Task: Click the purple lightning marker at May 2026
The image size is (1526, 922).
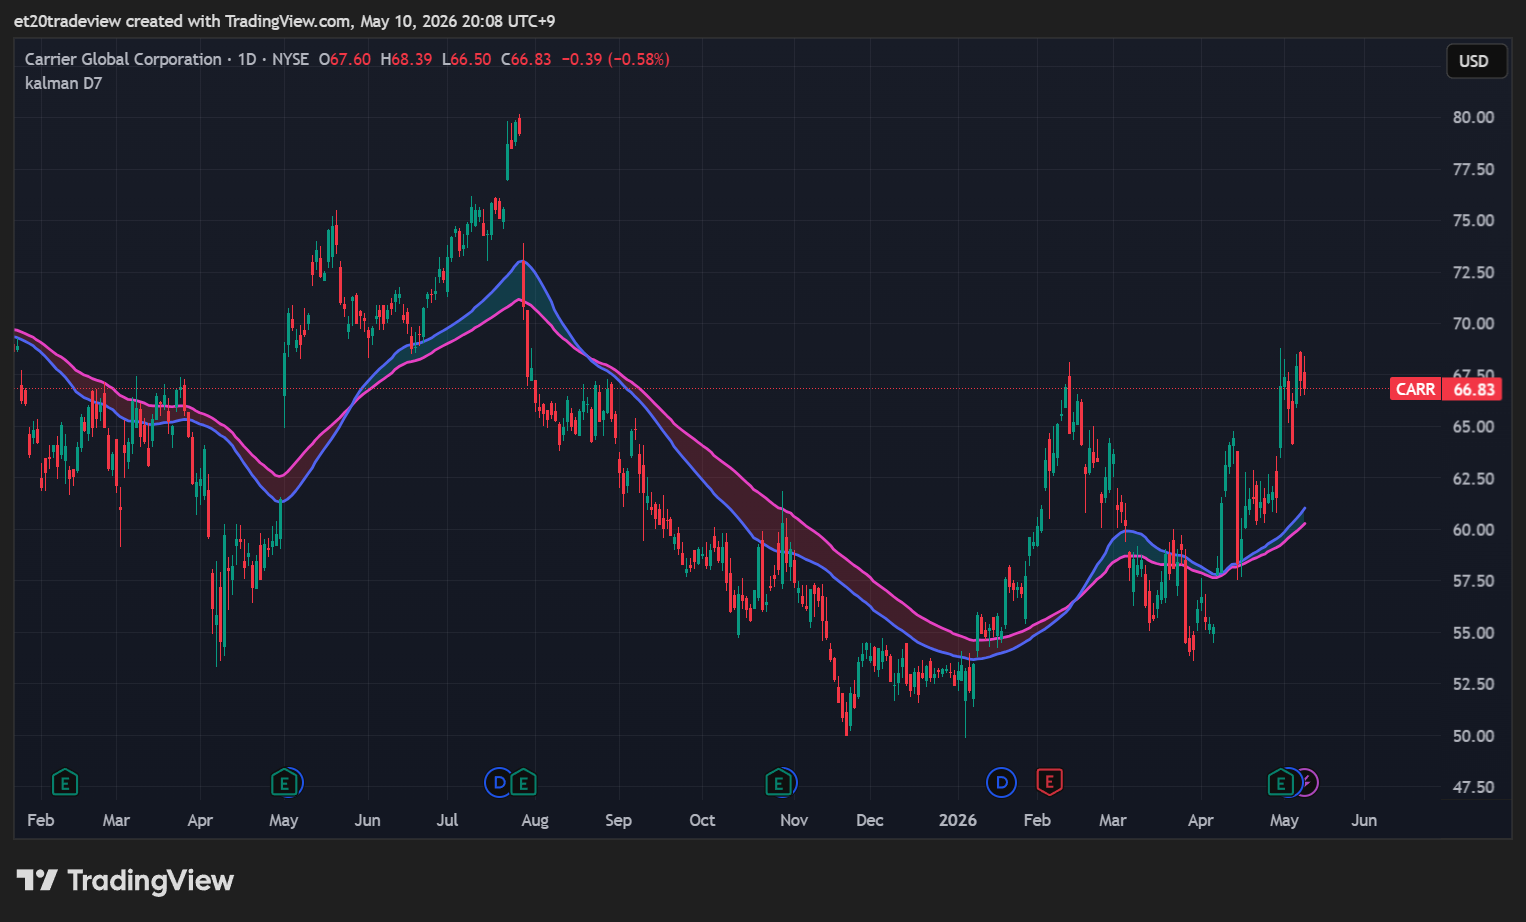Action: tap(1308, 783)
